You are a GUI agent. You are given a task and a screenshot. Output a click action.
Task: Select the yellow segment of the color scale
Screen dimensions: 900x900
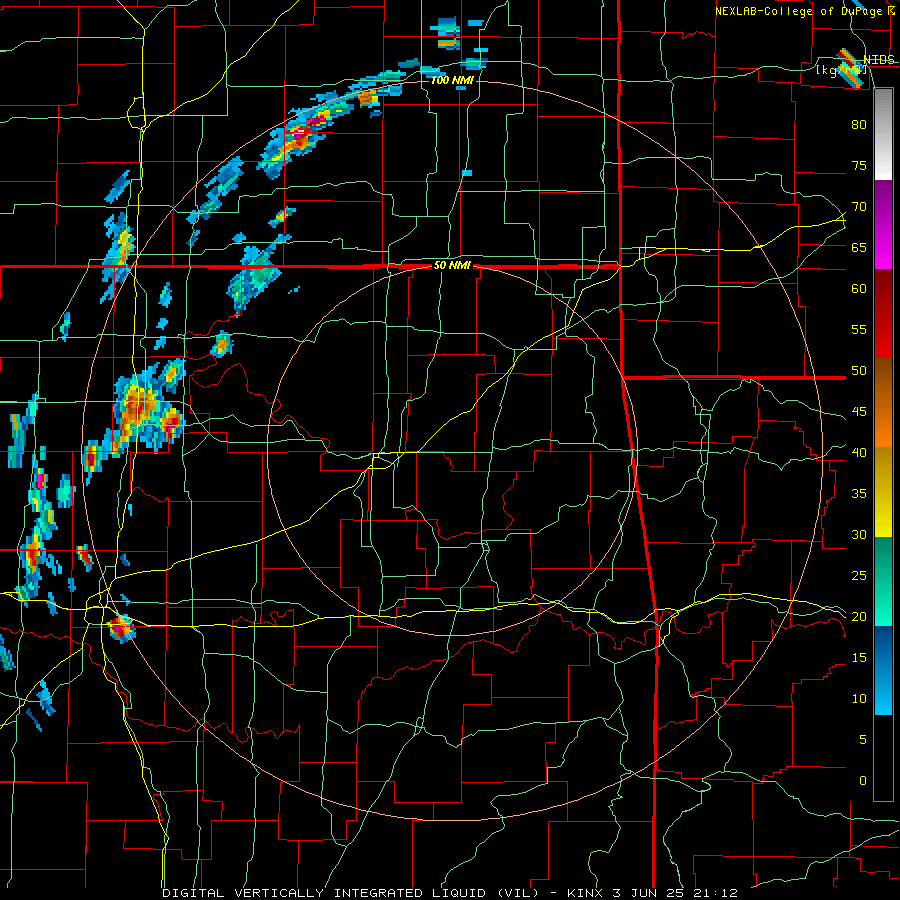(883, 492)
